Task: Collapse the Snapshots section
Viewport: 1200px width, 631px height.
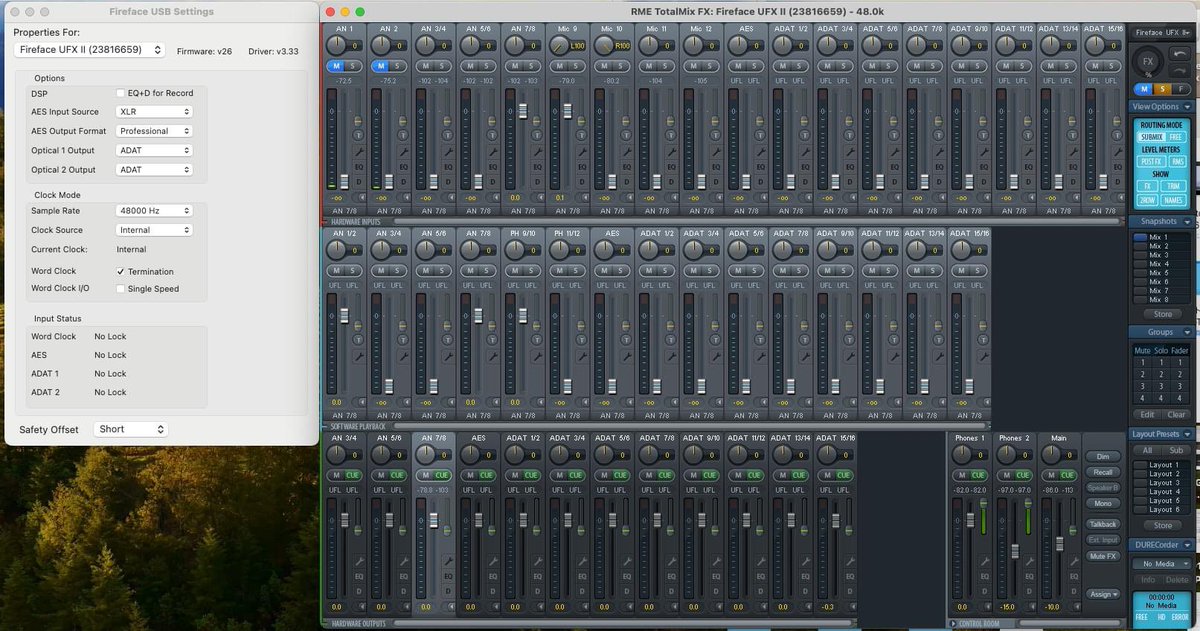Action: point(1187,221)
